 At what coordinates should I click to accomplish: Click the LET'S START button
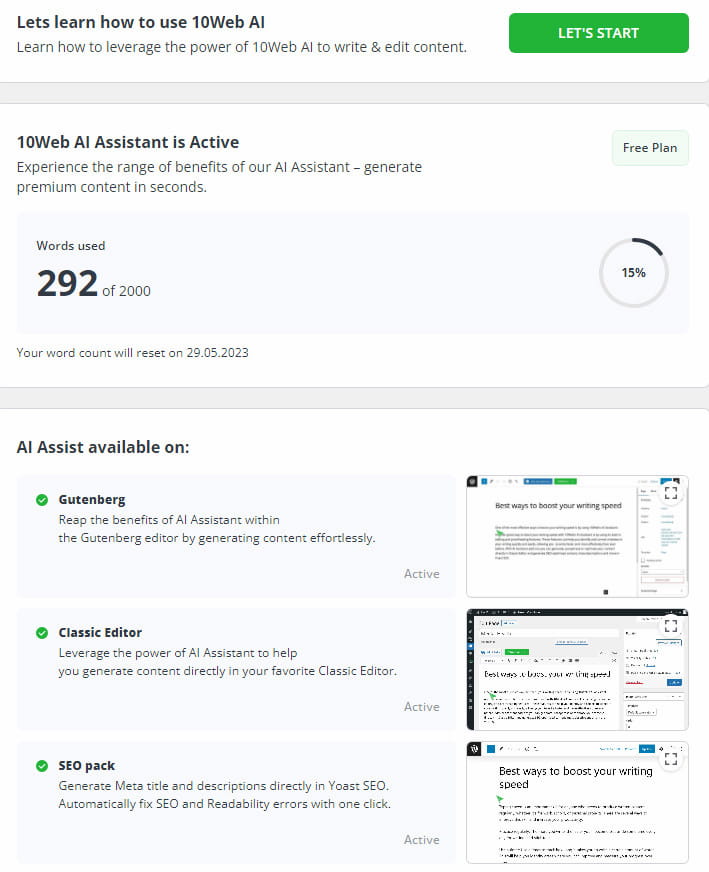tap(598, 33)
